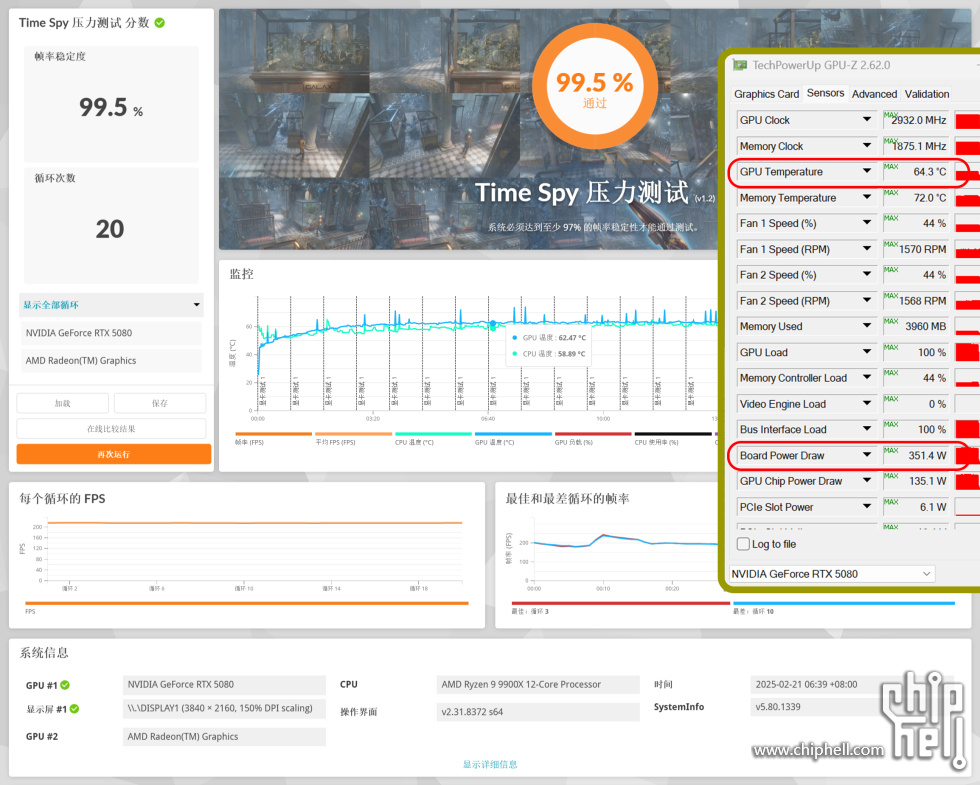980x785 pixels.
Task: Open the Video Engine Load dropdown
Action: 867,403
